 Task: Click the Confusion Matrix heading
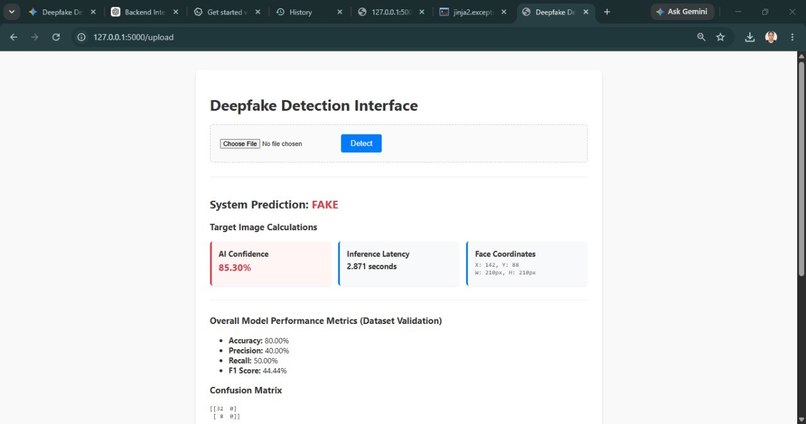(246, 390)
